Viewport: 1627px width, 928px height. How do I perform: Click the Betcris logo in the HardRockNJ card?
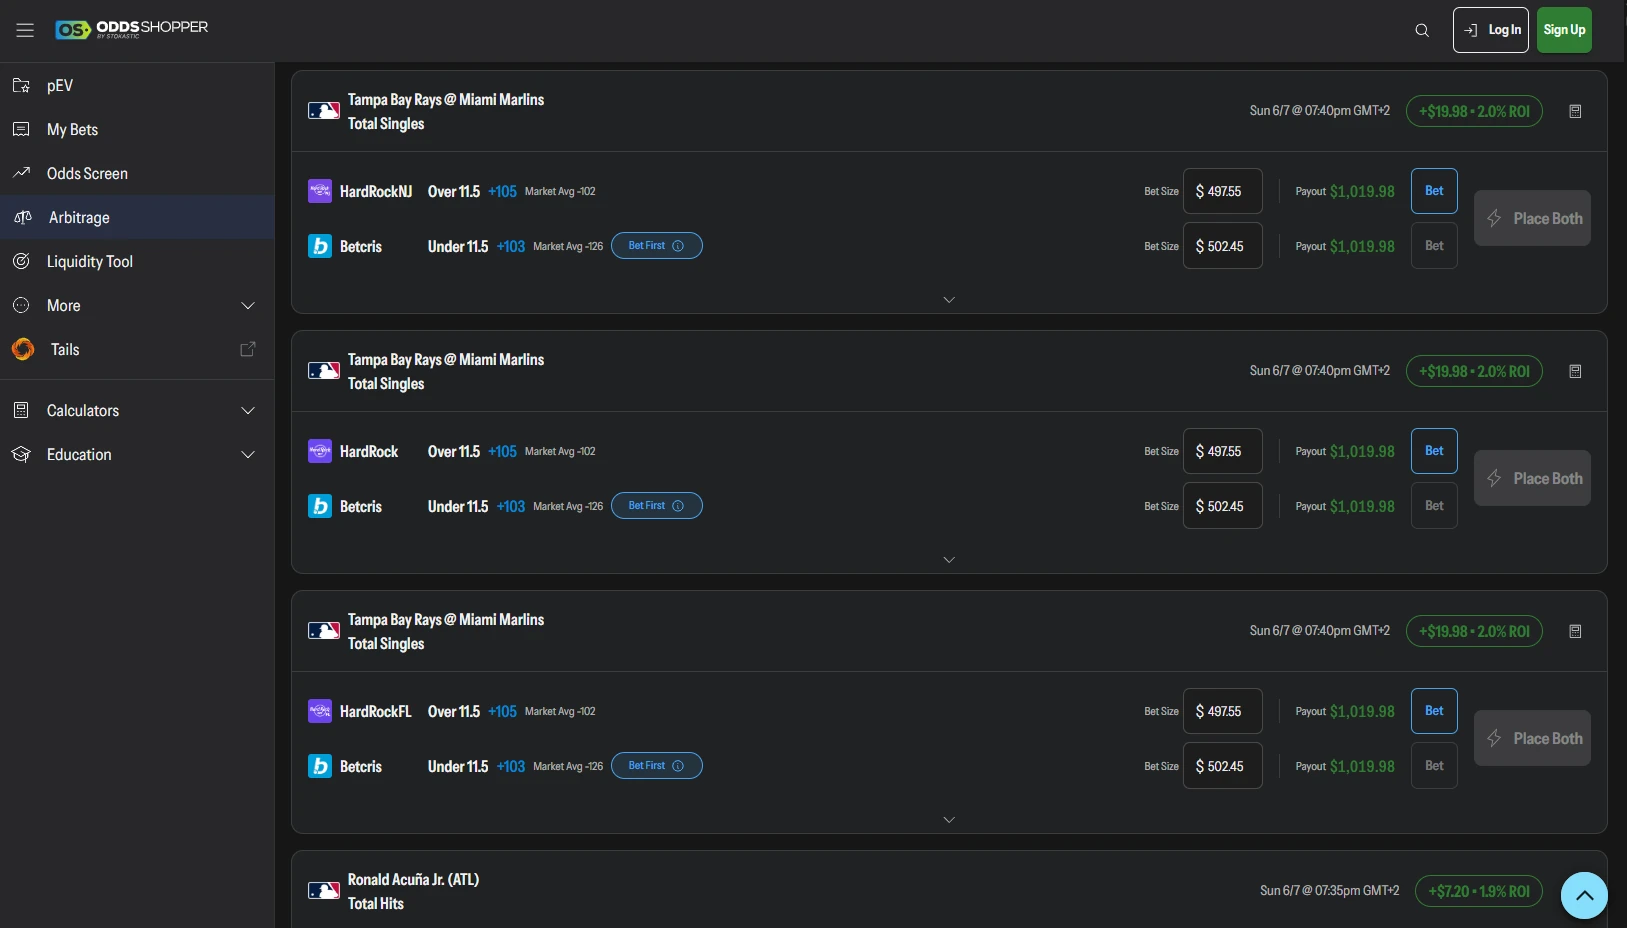click(x=320, y=246)
